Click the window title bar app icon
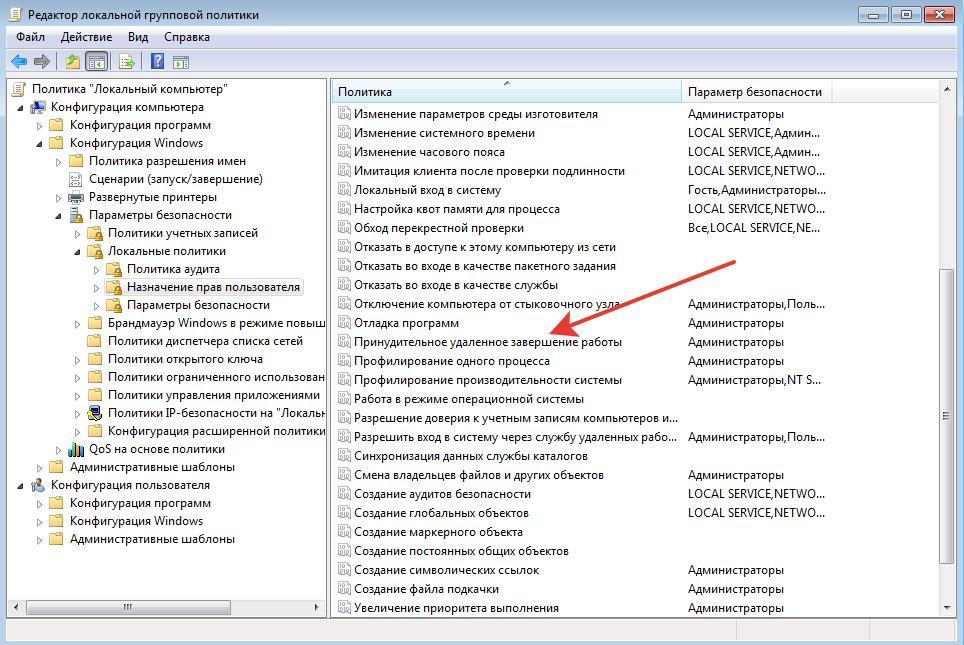 [15, 14]
